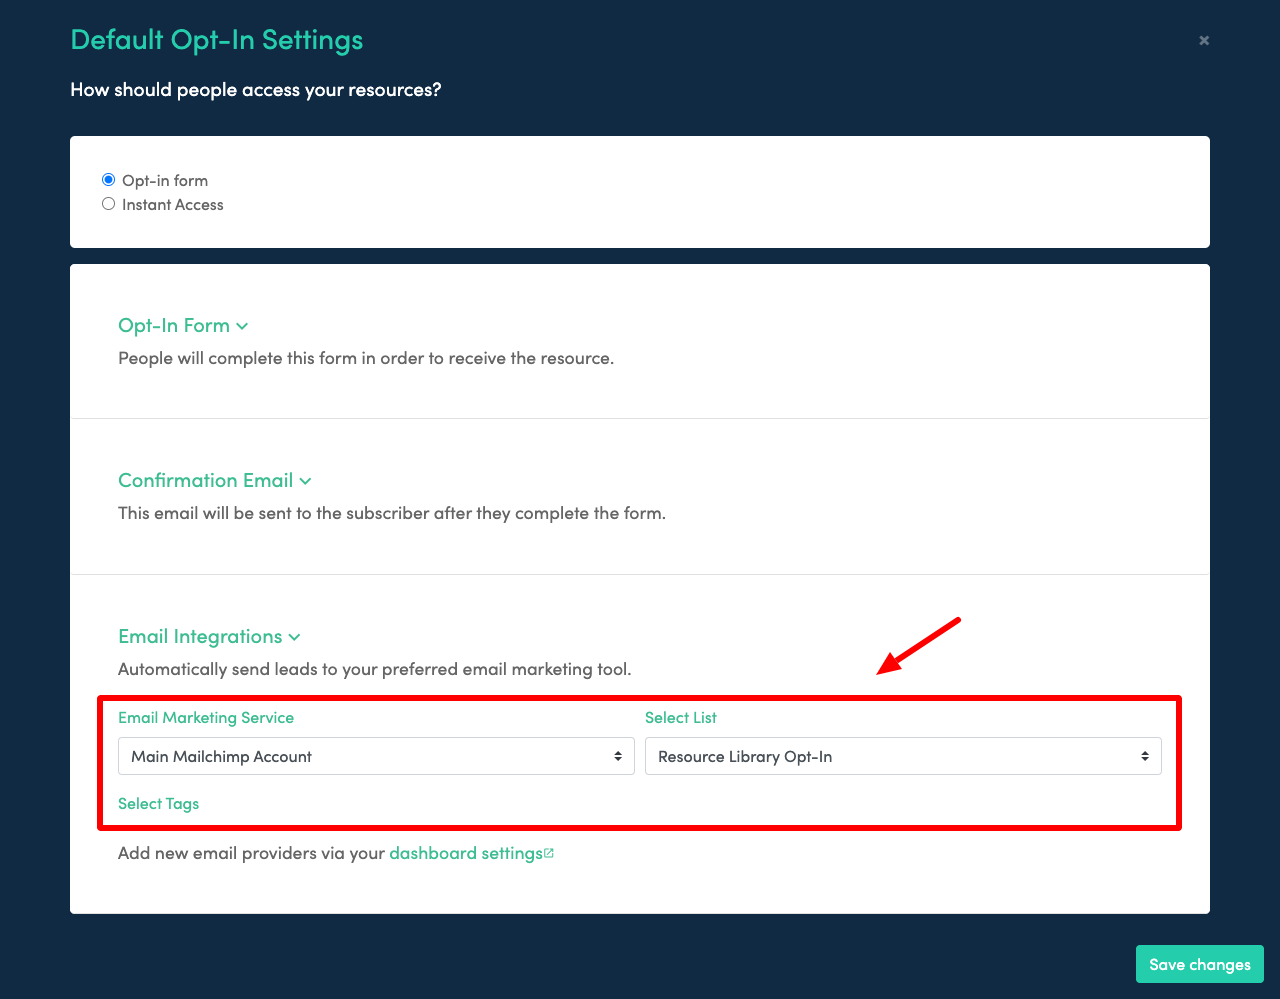Select the Instant Access radio button
The width and height of the screenshot is (1280, 999).
coord(108,203)
